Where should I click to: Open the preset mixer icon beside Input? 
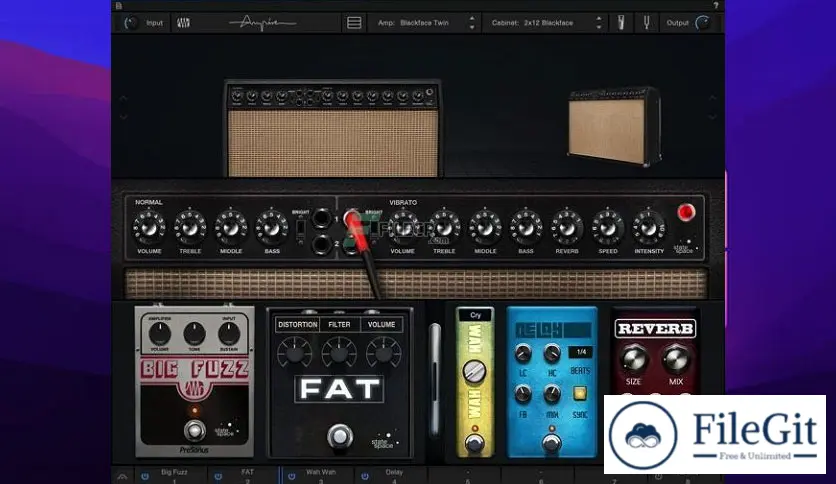[x=183, y=23]
